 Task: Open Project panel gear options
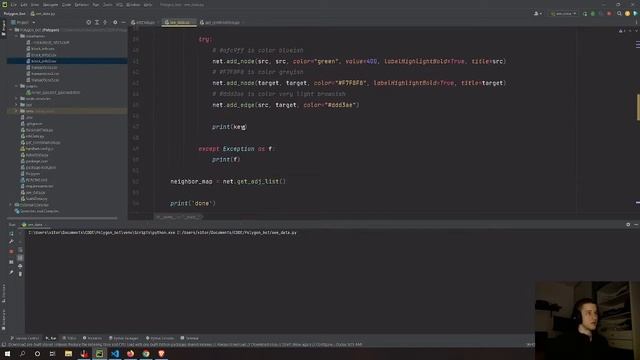[x=115, y=22]
